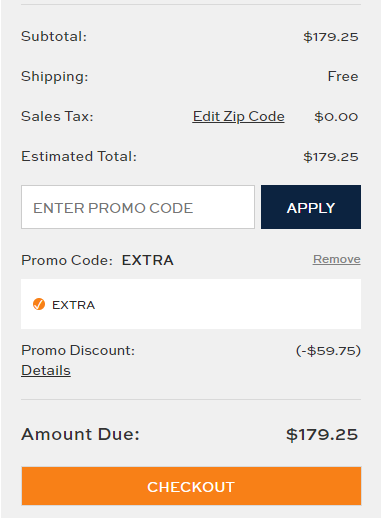
Task: Click the orange checkmark icon beside EXTRA
Action: pyautogui.click(x=39, y=304)
